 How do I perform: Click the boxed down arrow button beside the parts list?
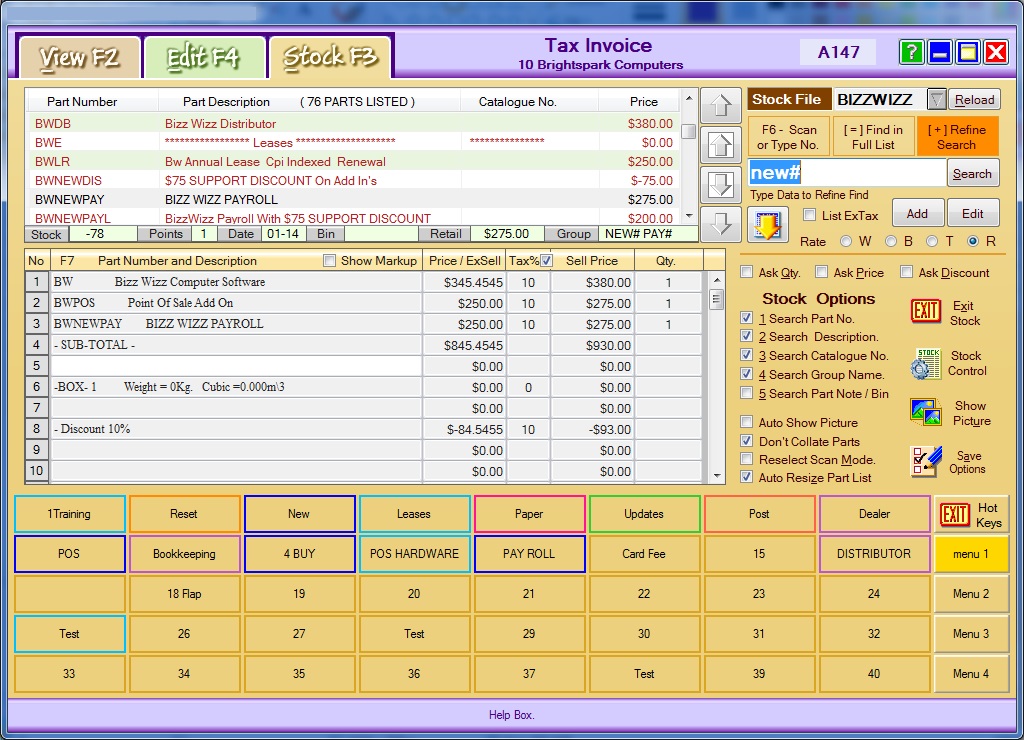click(721, 185)
